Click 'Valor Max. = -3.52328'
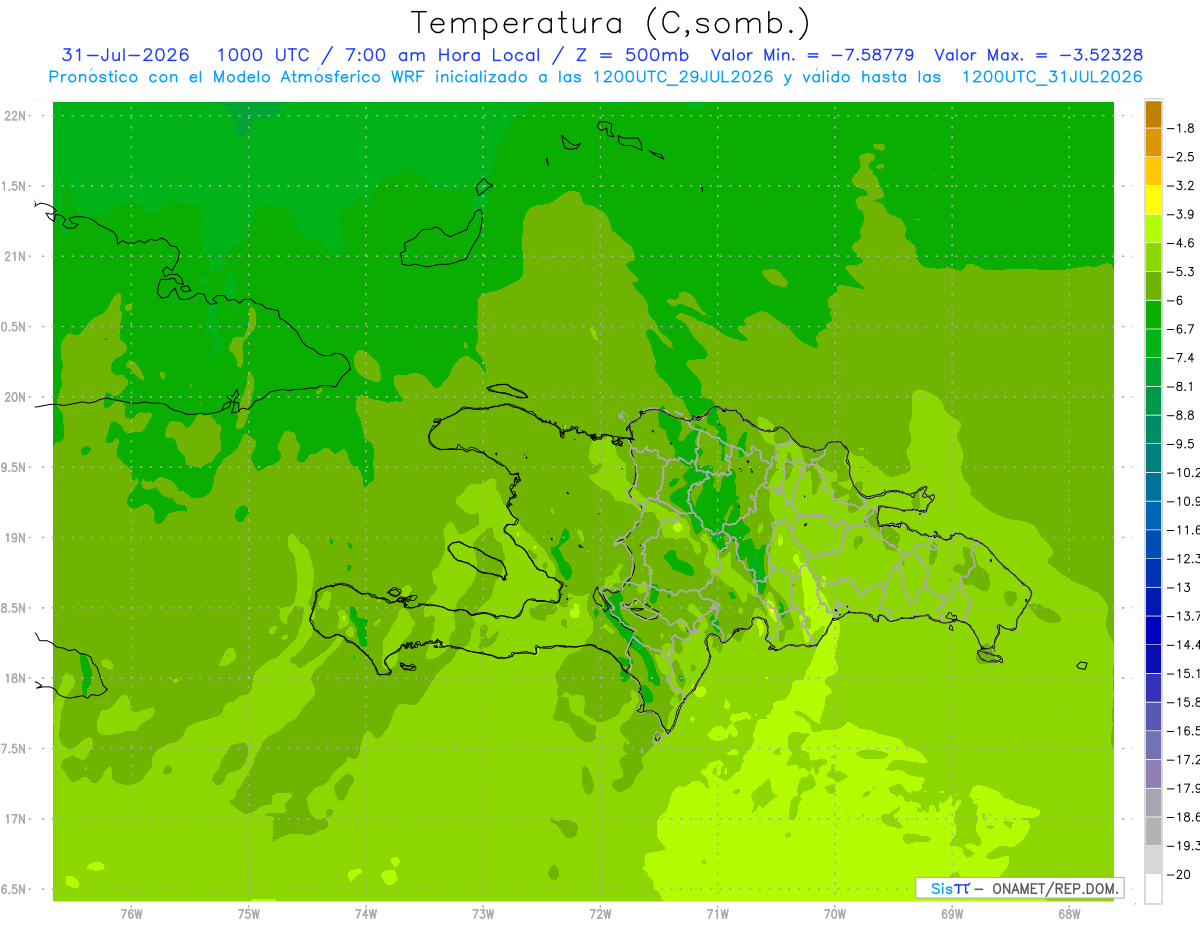The height and width of the screenshot is (927, 1200). coord(1039,55)
